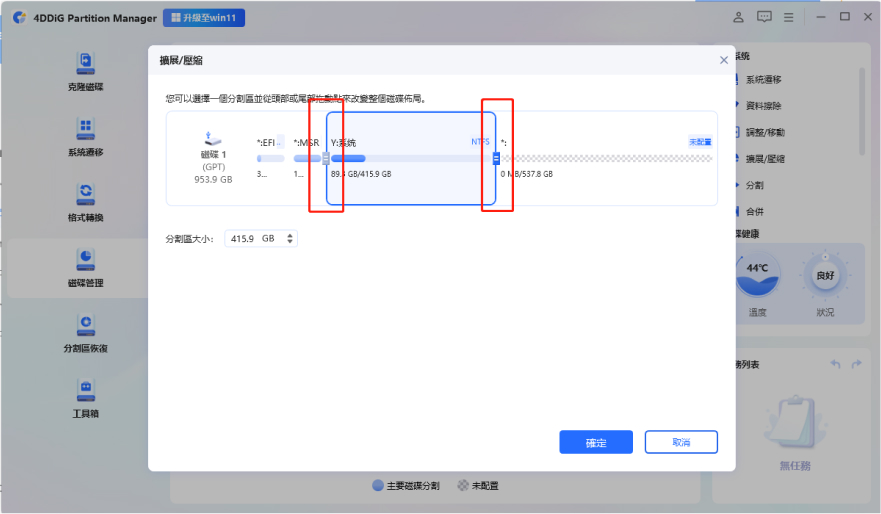Maximize the application window
881x514 pixels.
[844, 17]
